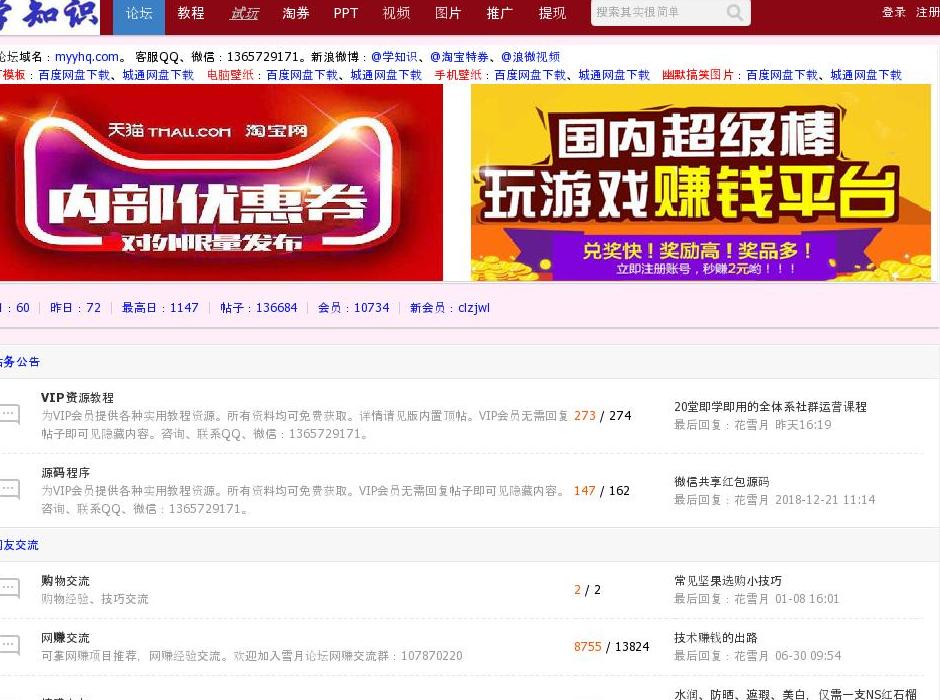Viewport: 940px width, 700px height.
Task: Click the search magnifier icon
Action: pyautogui.click(x=734, y=12)
